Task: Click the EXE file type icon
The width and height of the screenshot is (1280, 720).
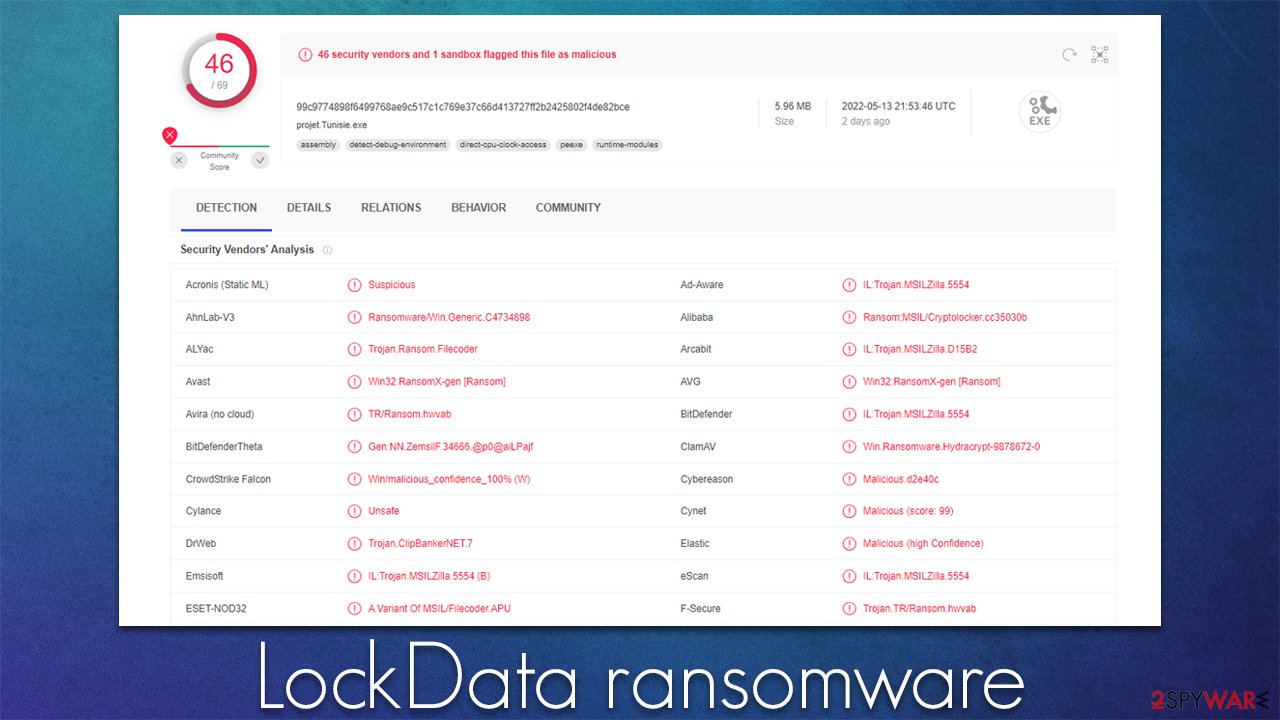Action: pos(1040,111)
